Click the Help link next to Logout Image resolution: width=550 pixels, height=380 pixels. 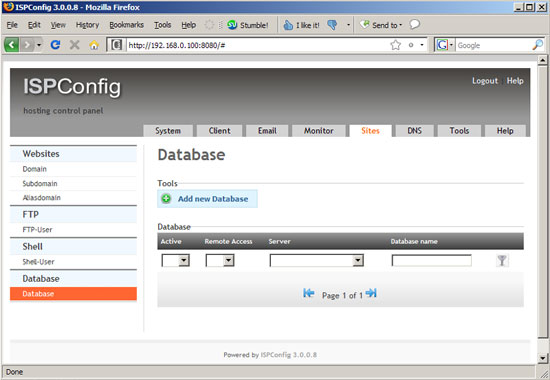(515, 81)
